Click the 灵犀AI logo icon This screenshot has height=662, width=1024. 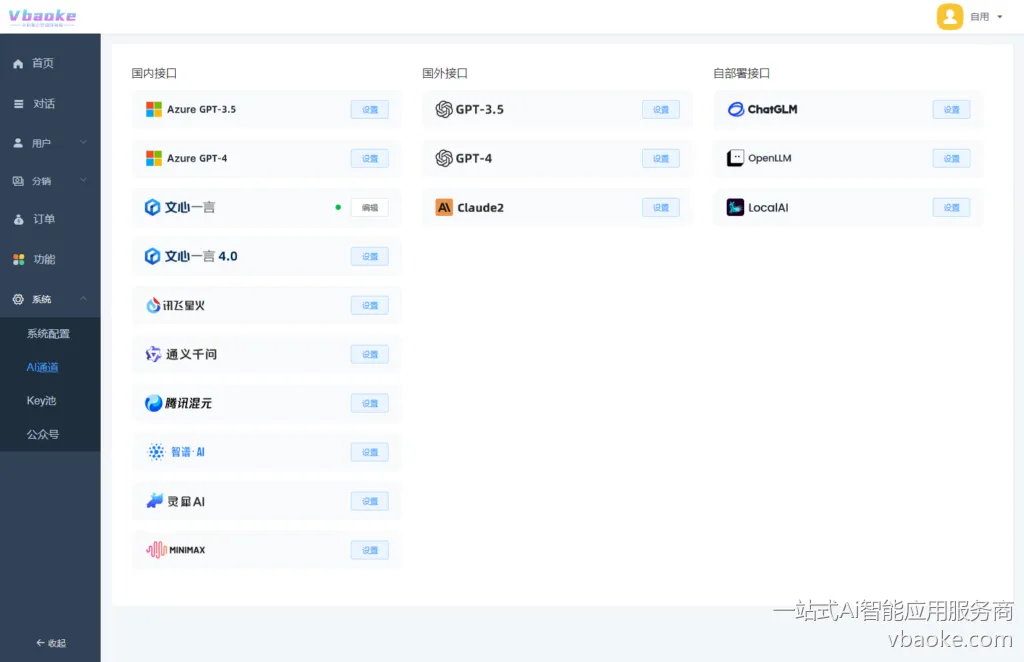(x=155, y=501)
